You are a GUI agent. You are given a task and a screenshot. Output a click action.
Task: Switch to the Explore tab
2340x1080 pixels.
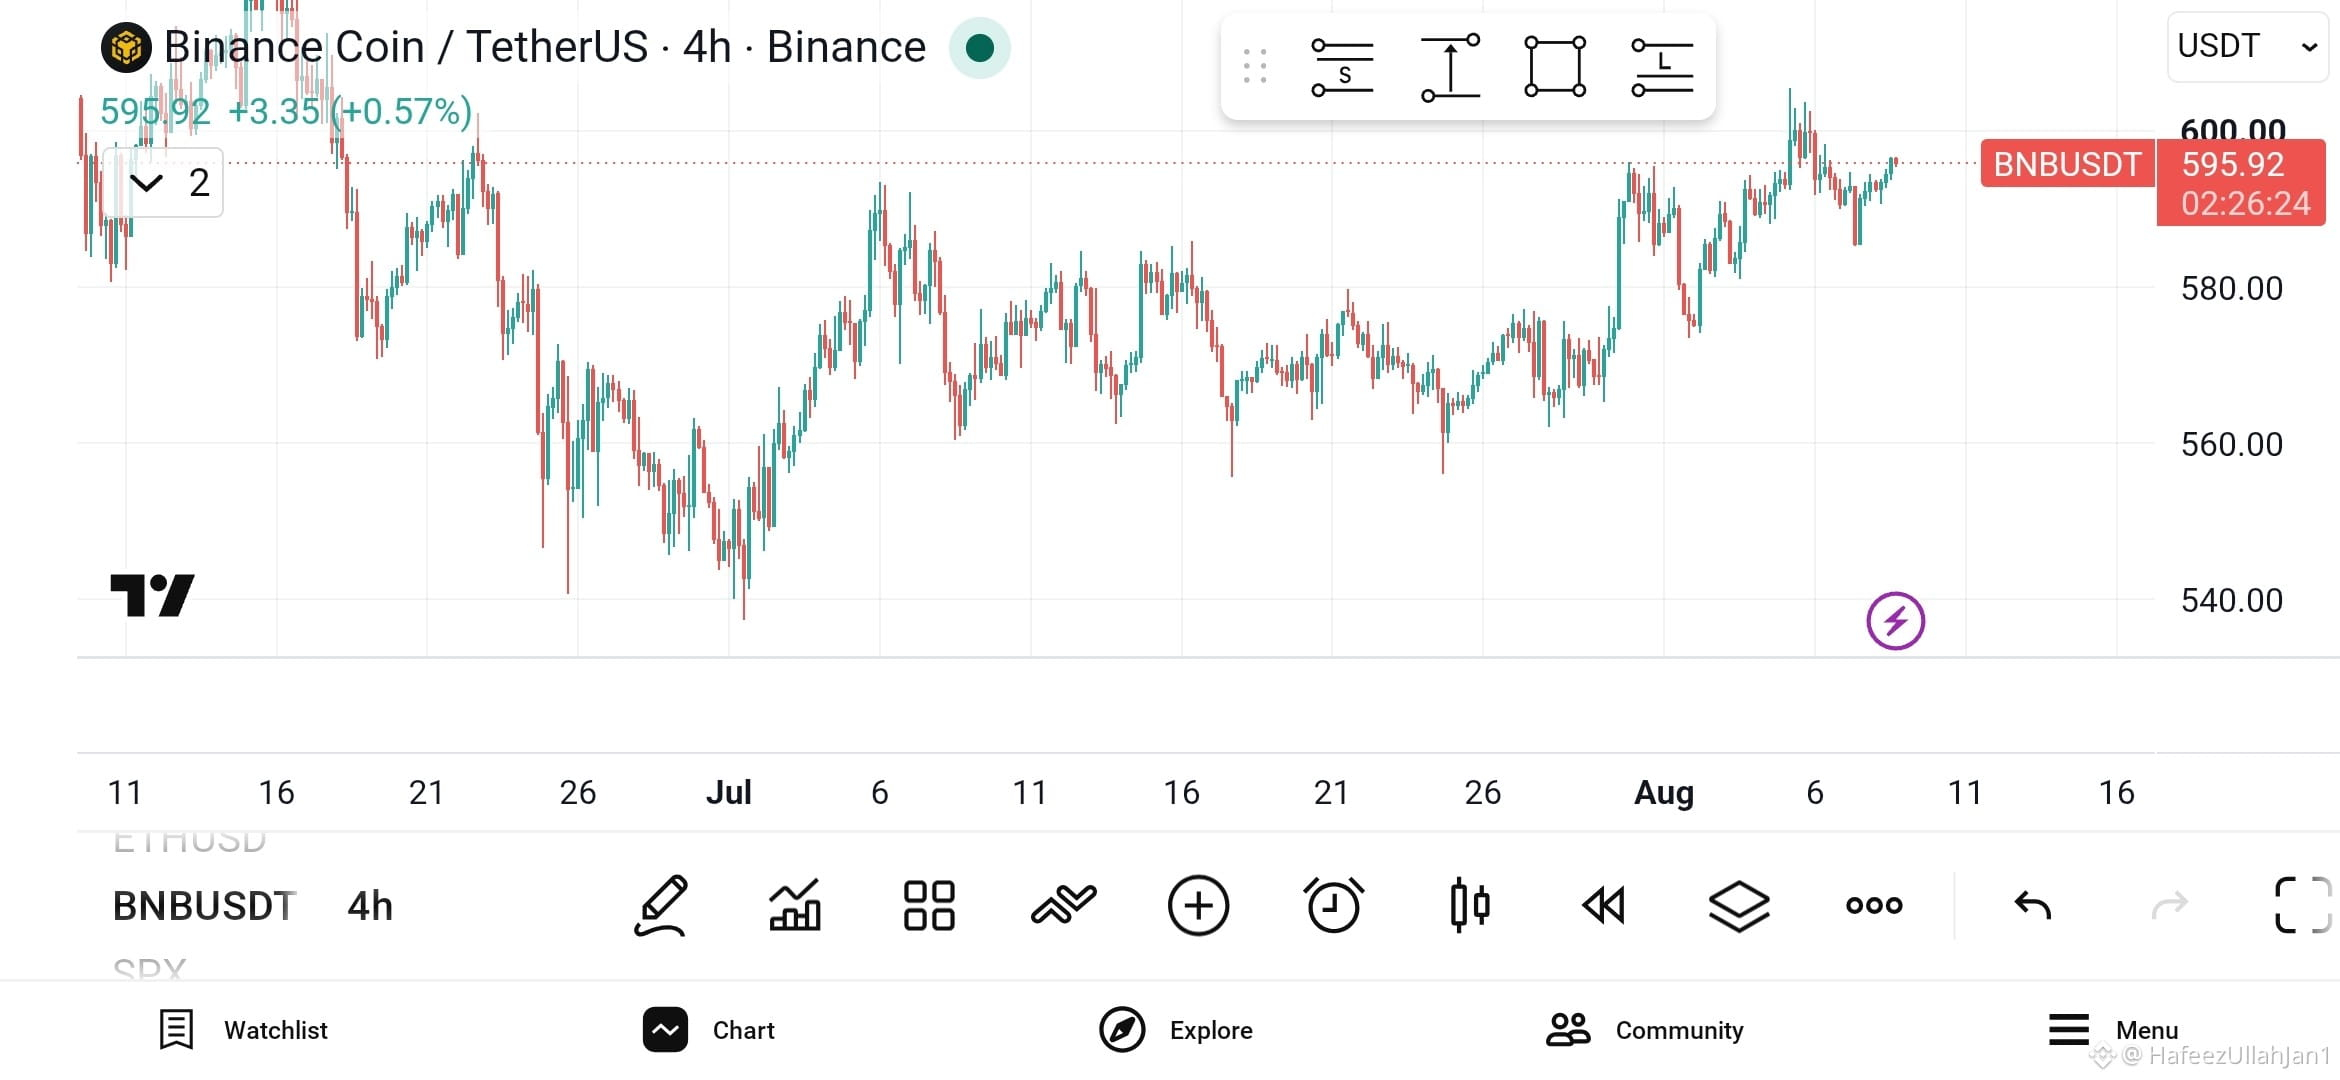[1176, 1030]
